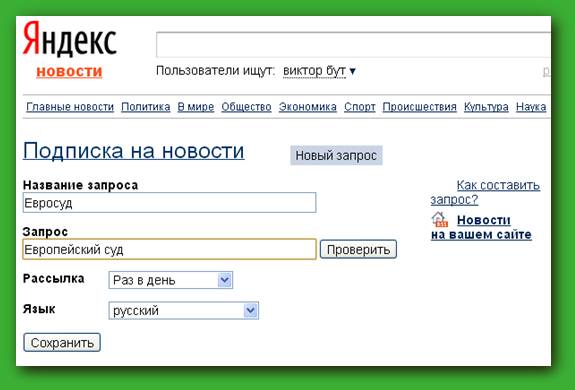This screenshot has width=575, height=390.
Task: Click the Язык label
Action: [39, 309]
